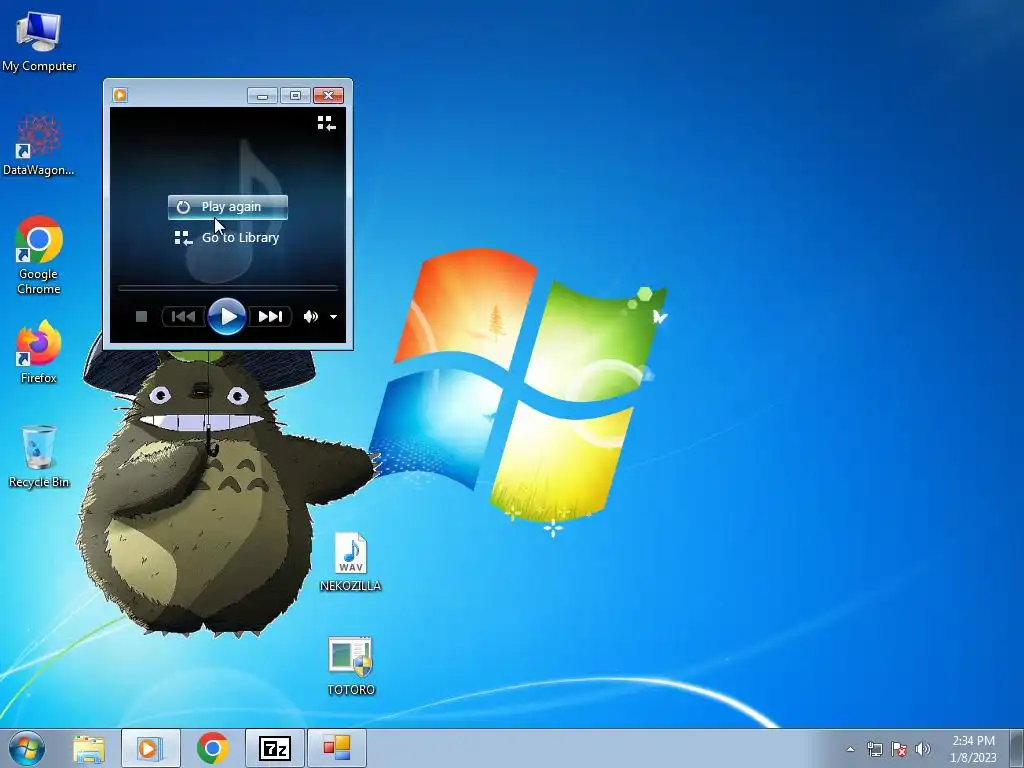Open Go to Library link
The width and height of the screenshot is (1024, 768).
(227, 238)
